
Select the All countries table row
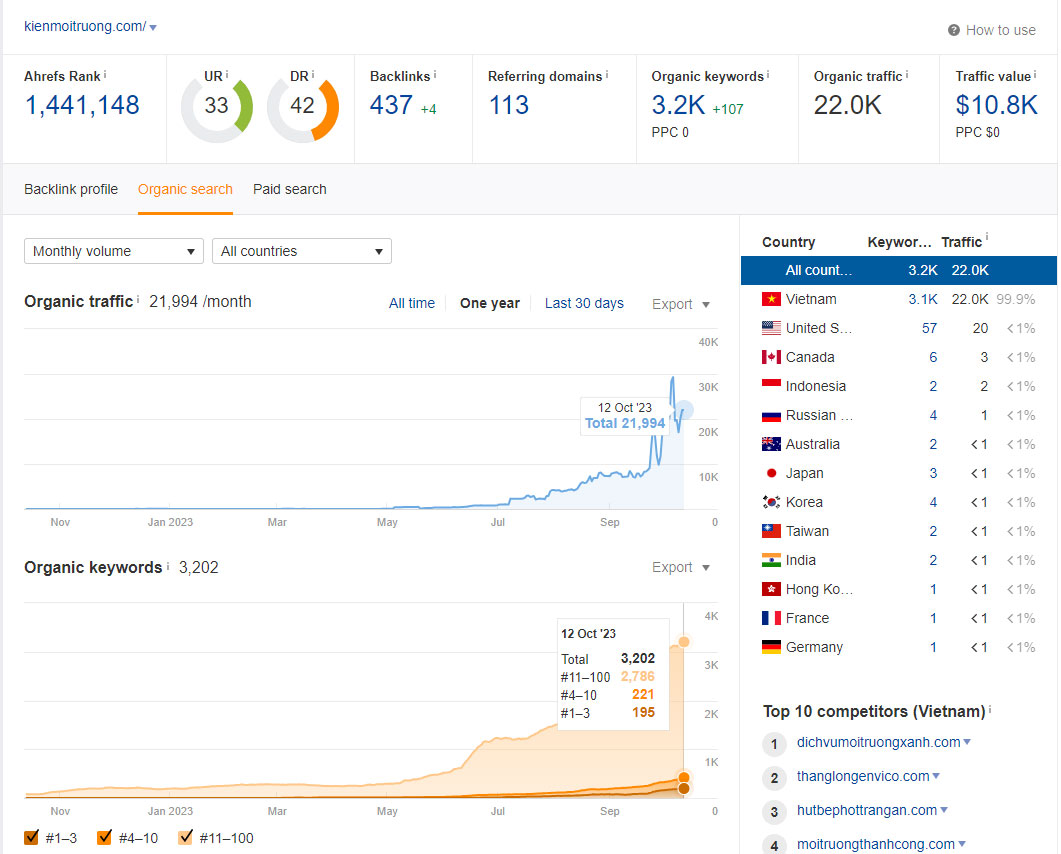pyautogui.click(x=899, y=270)
